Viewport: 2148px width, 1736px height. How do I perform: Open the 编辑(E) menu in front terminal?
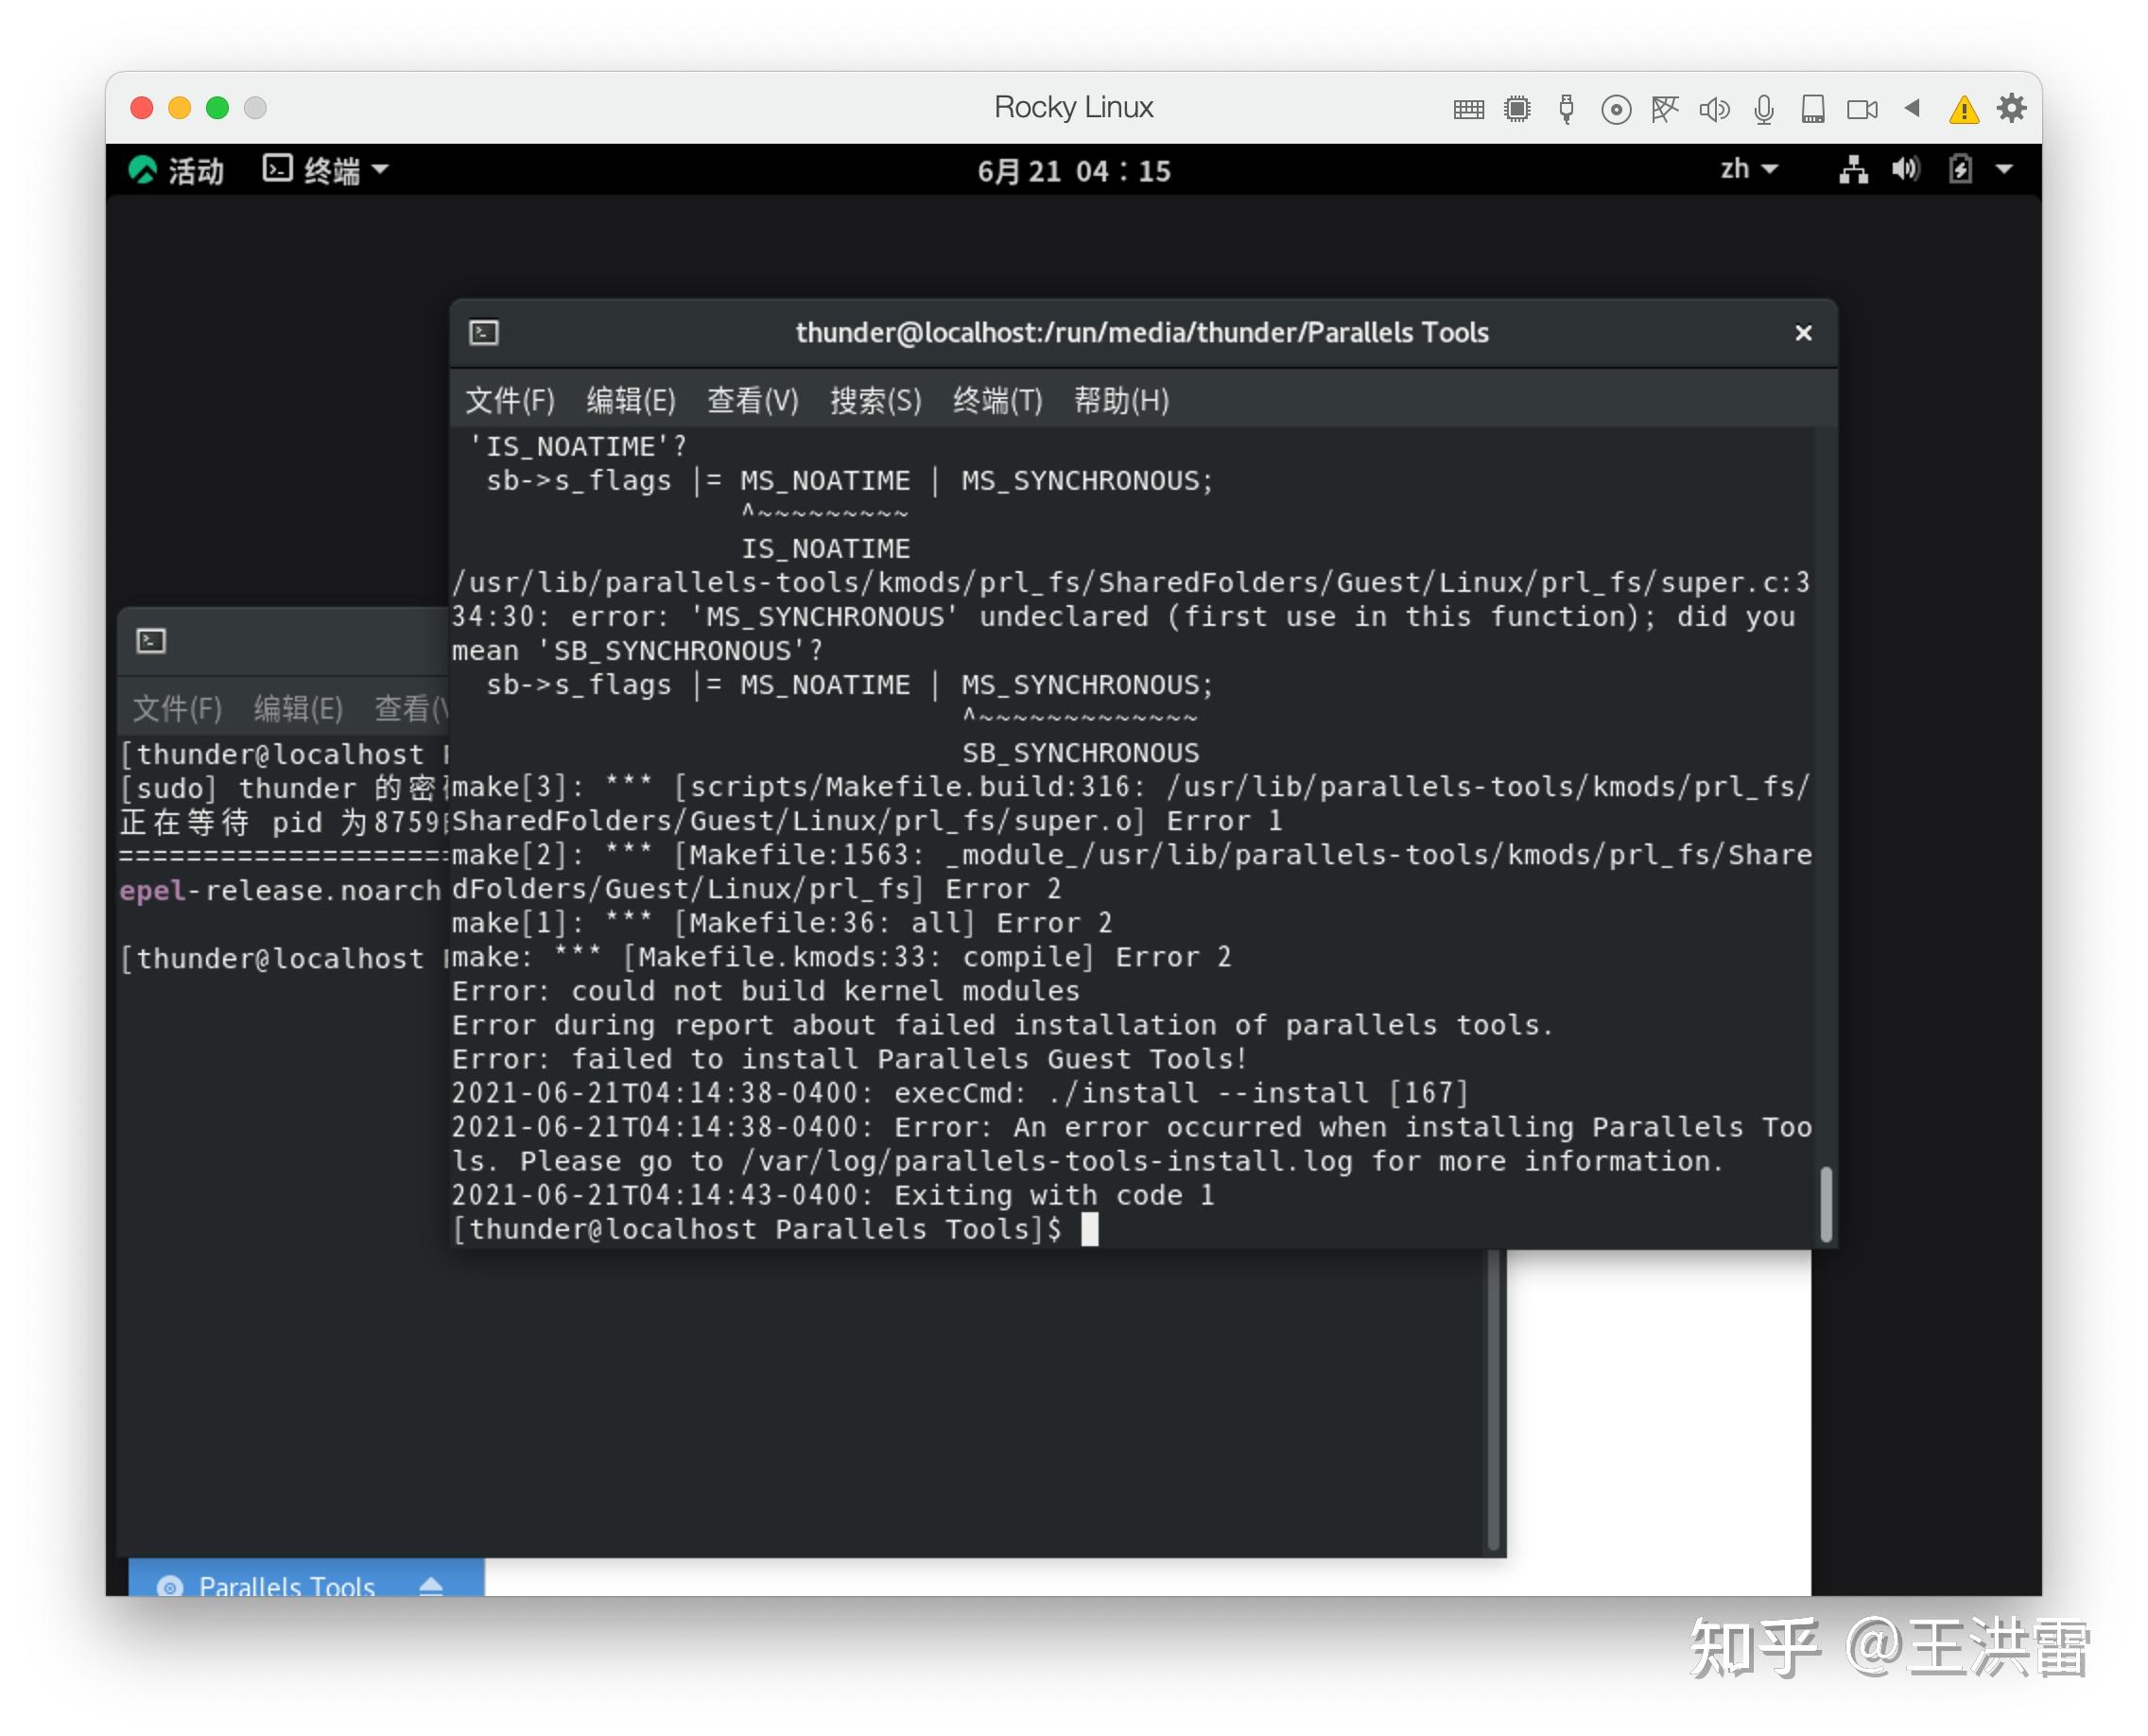tap(631, 401)
